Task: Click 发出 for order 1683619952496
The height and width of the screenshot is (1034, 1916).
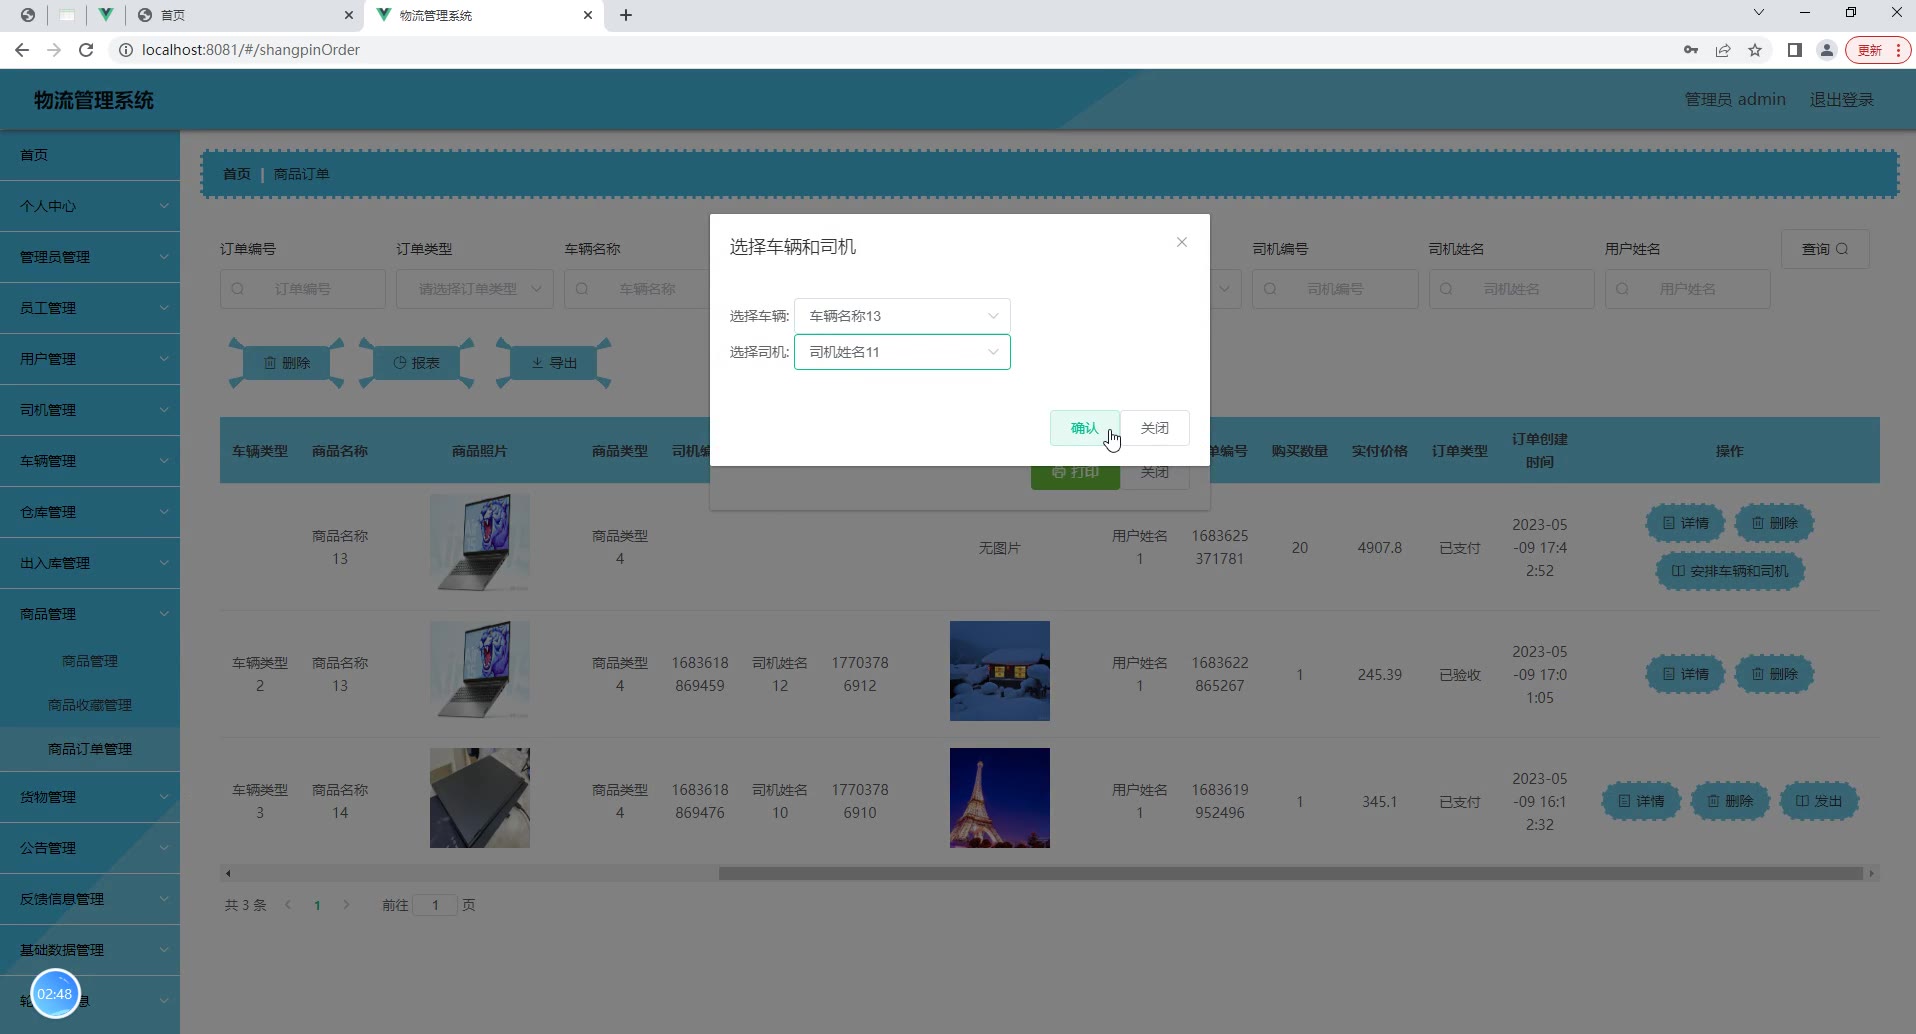Action: tap(1819, 801)
